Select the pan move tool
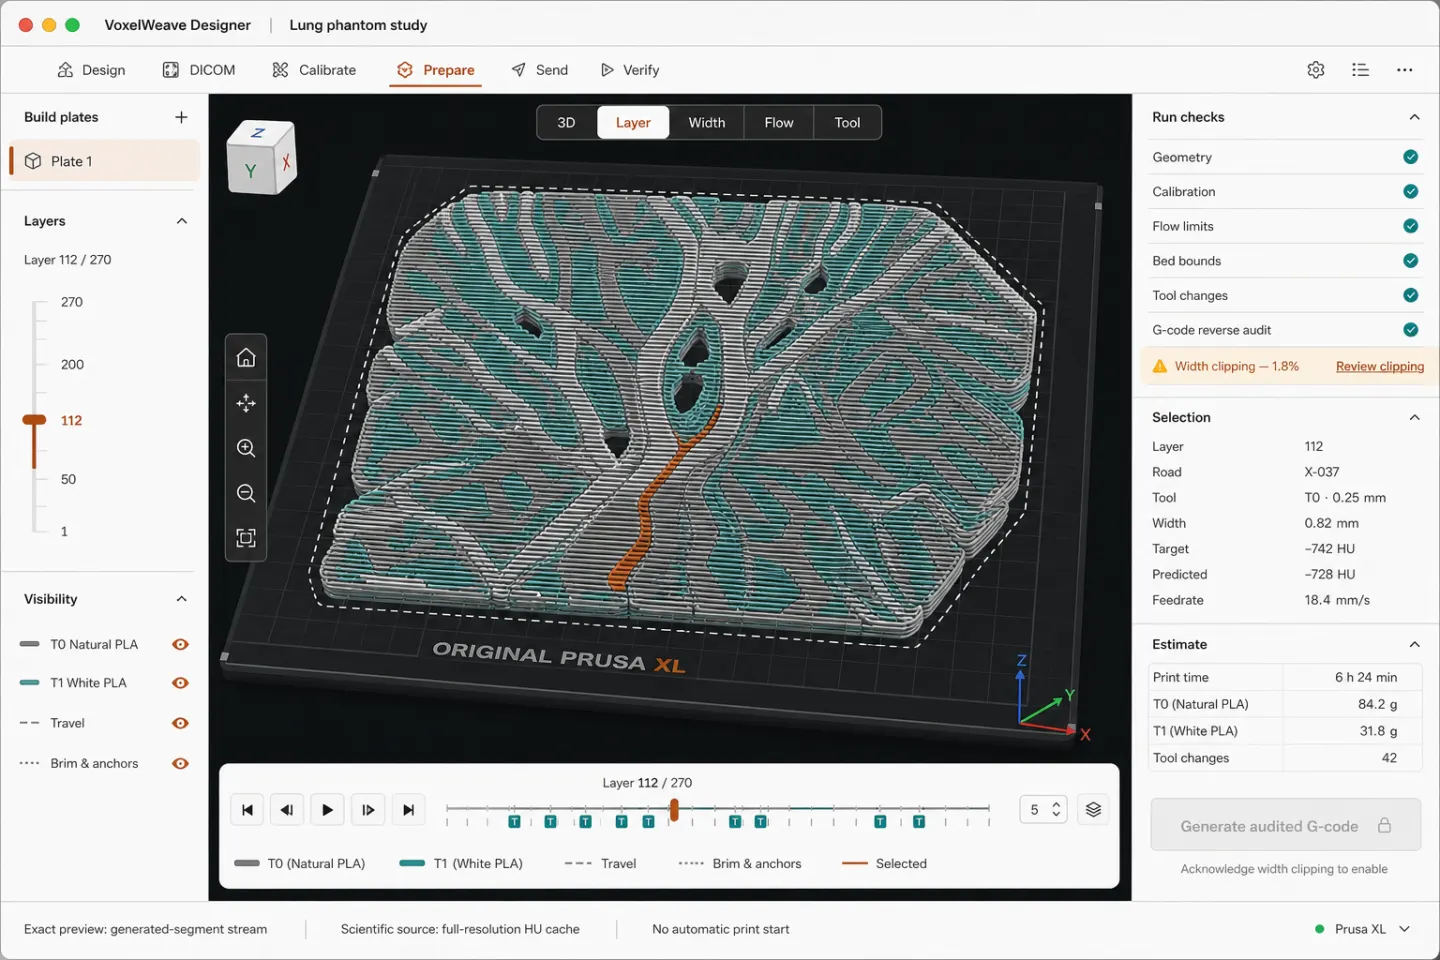The height and width of the screenshot is (960, 1440). [x=246, y=403]
